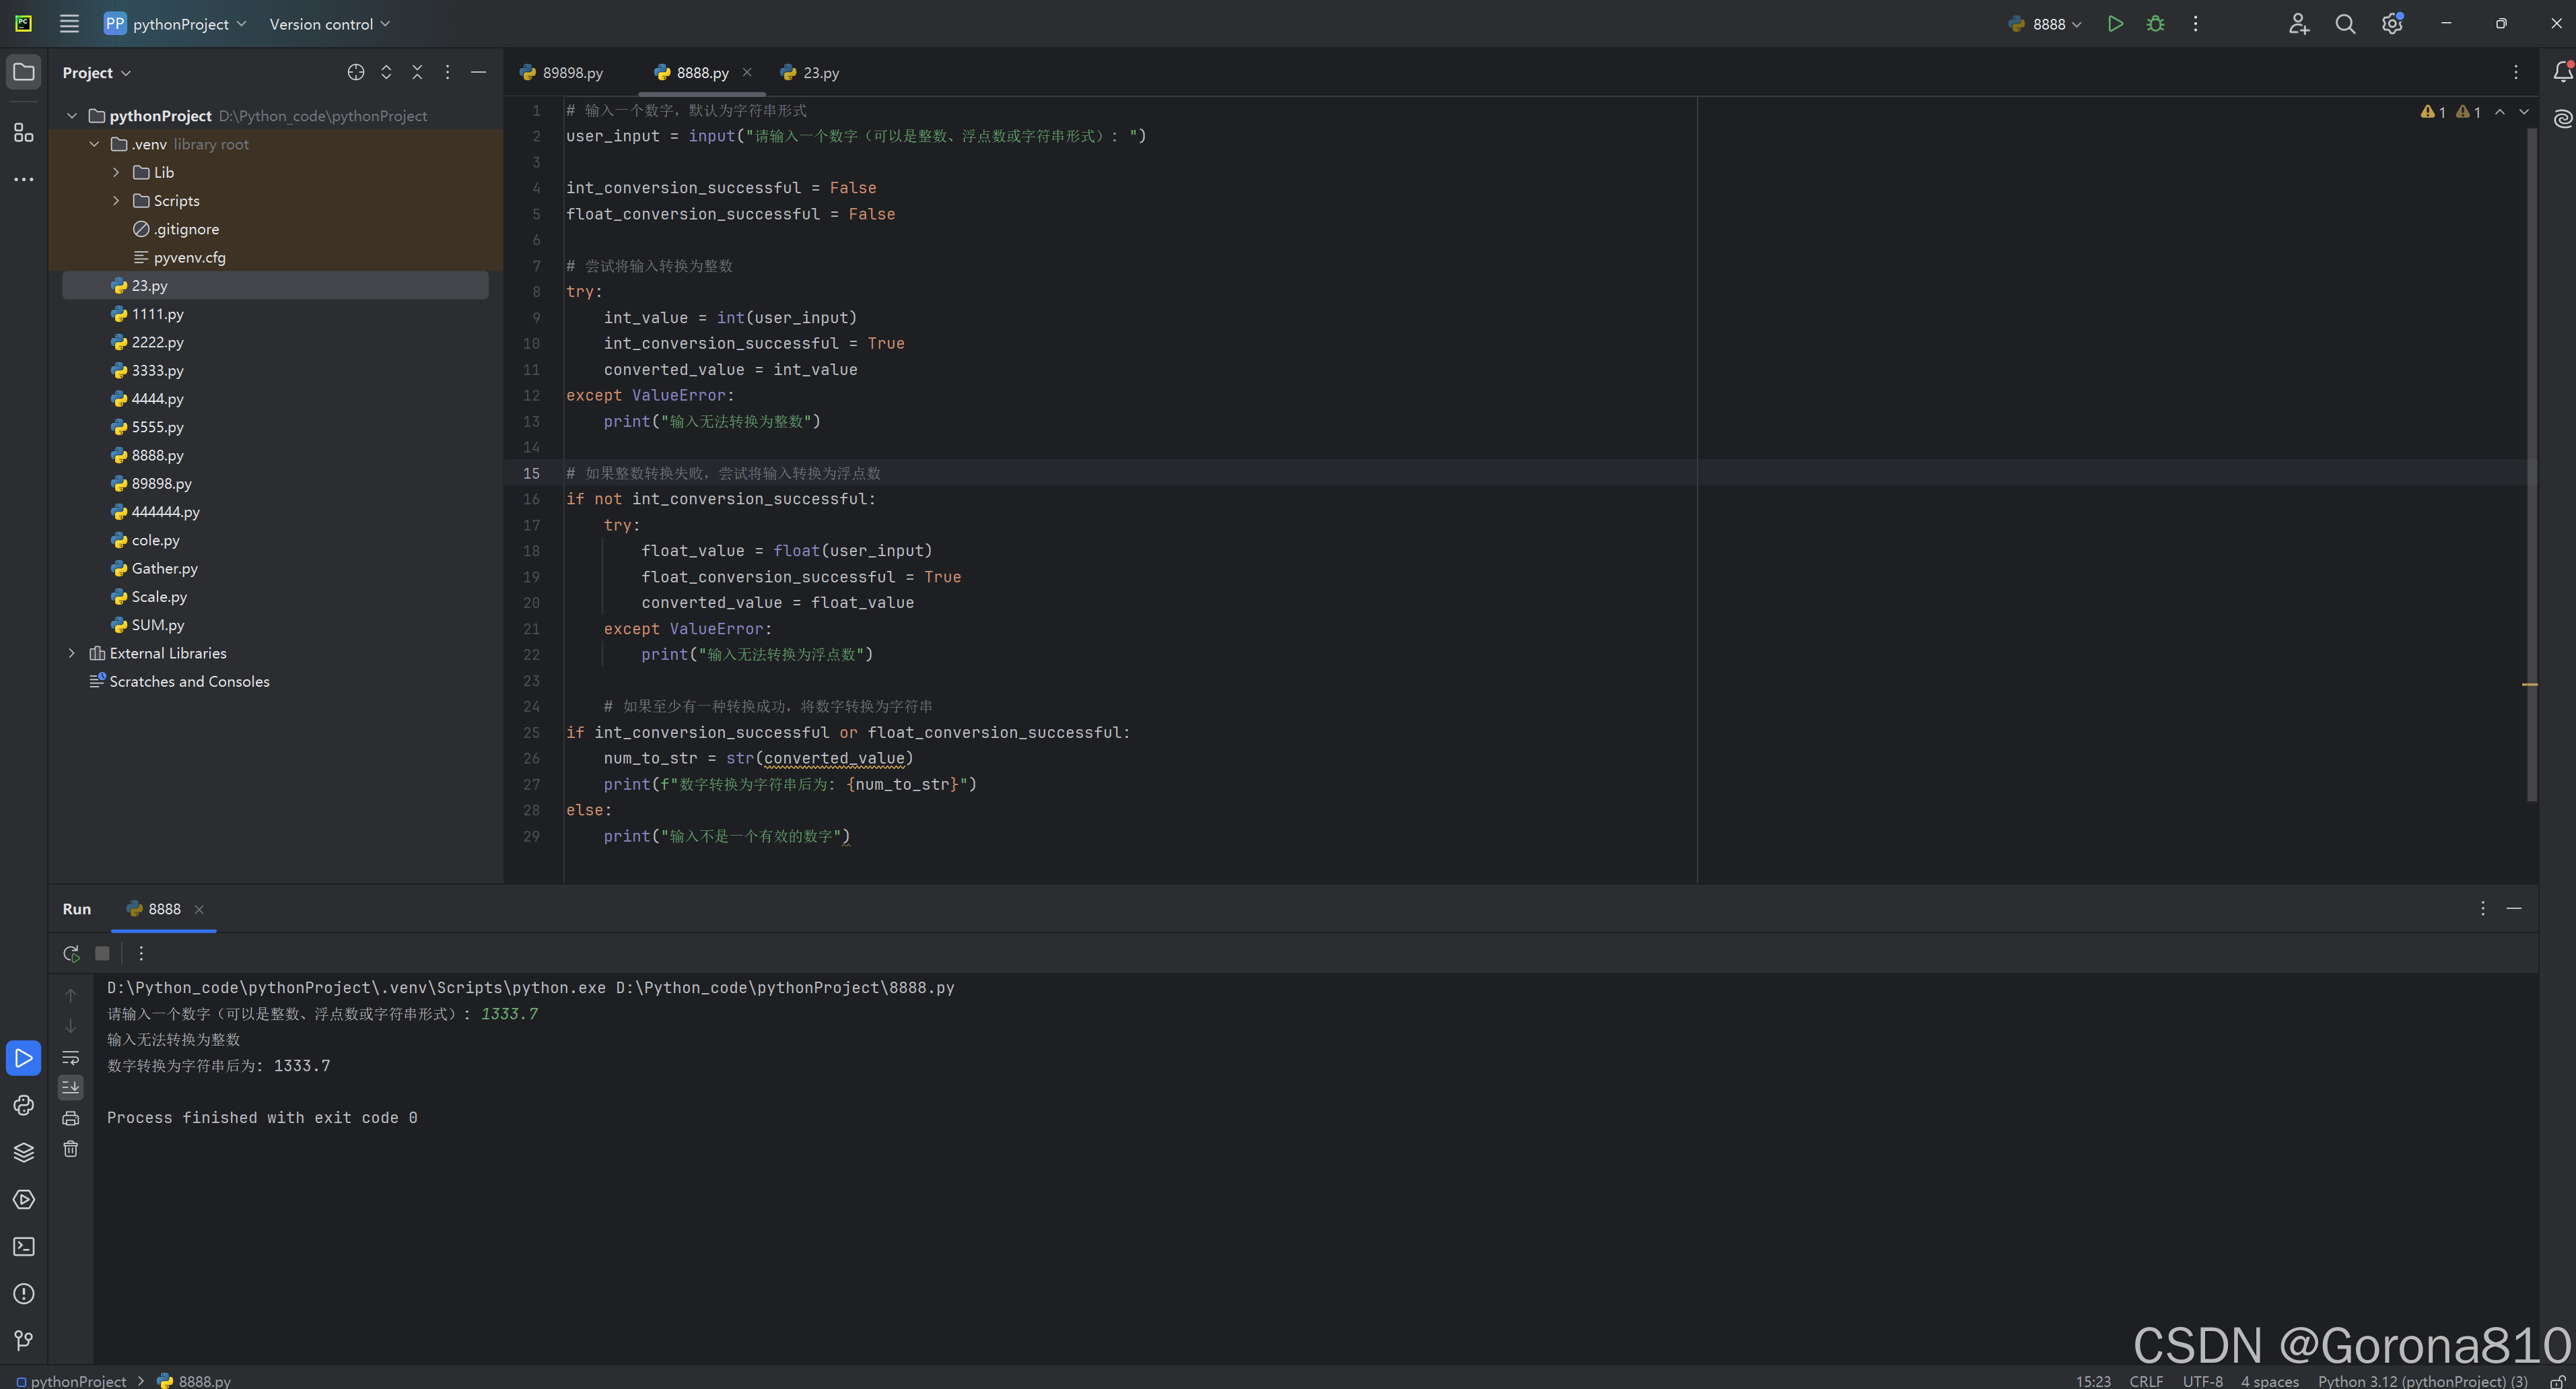Open the Git tool window icon

24,1341
